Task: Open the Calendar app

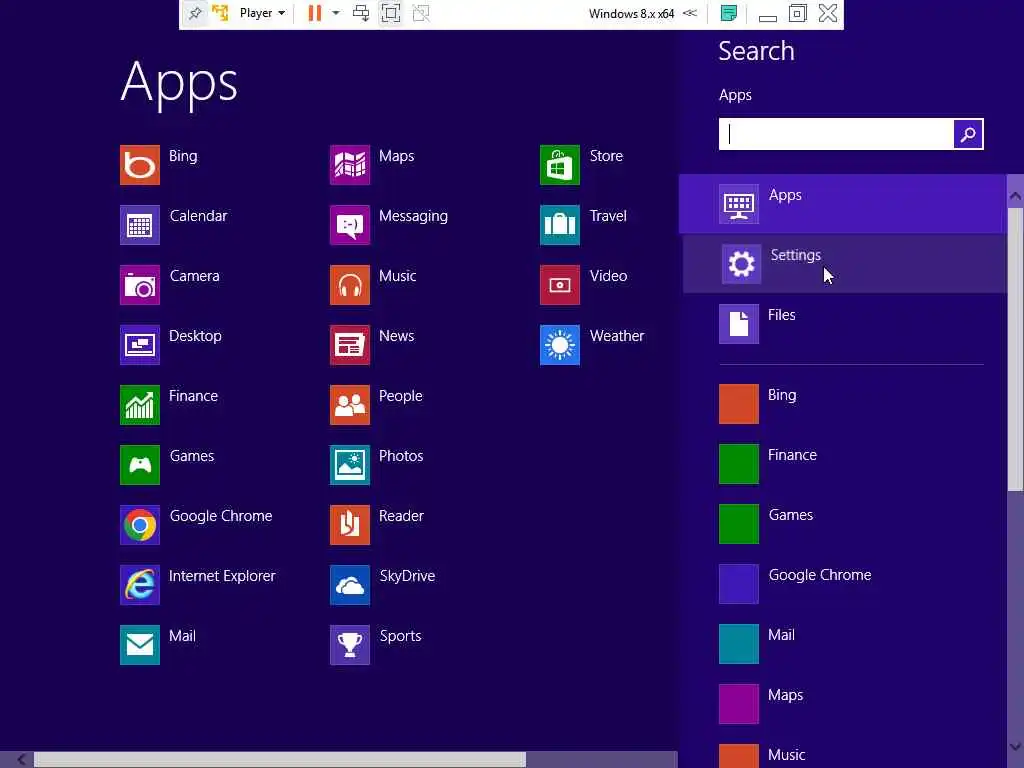Action: (x=174, y=225)
